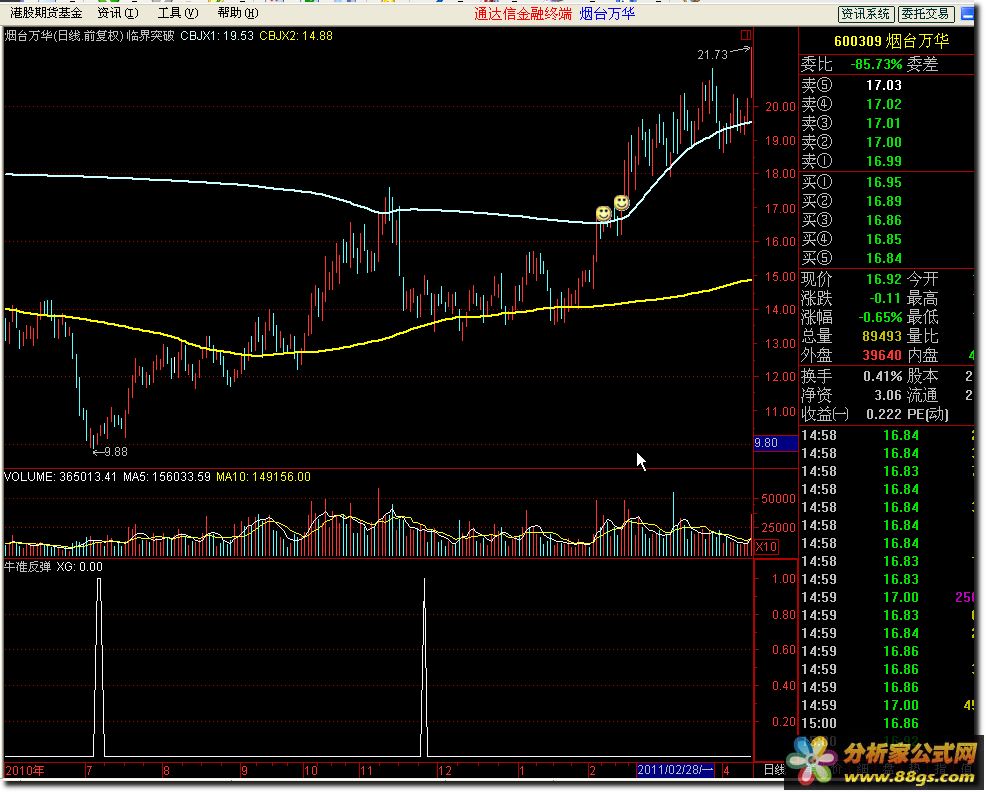Select the 2011/02/28/一 date marker
Image resolution: width=986 pixels, height=792 pixels.
coord(675,769)
